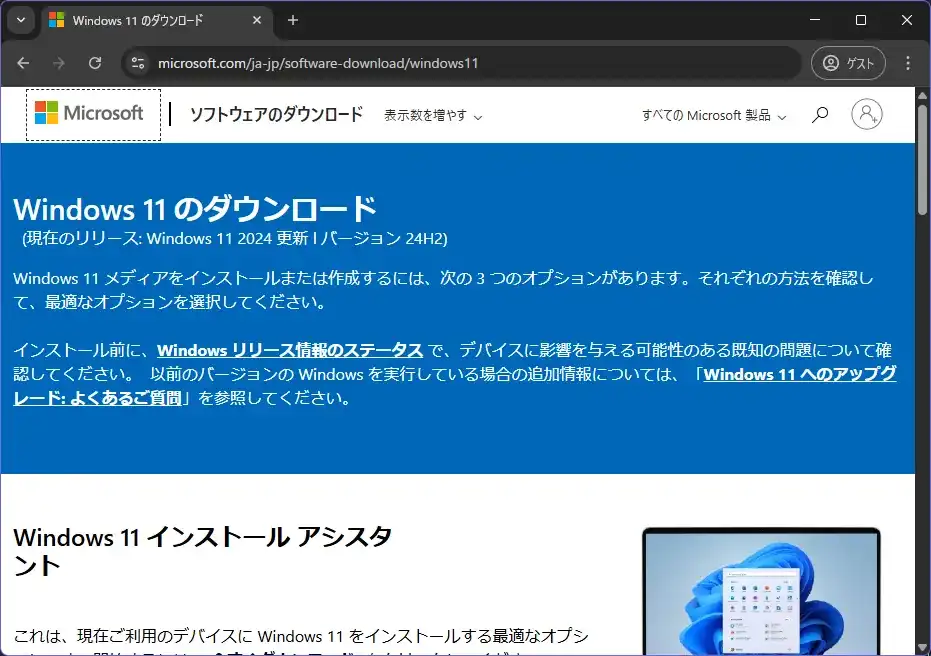
Task: Expand the 表示数を増やす menu
Action: coord(433,116)
